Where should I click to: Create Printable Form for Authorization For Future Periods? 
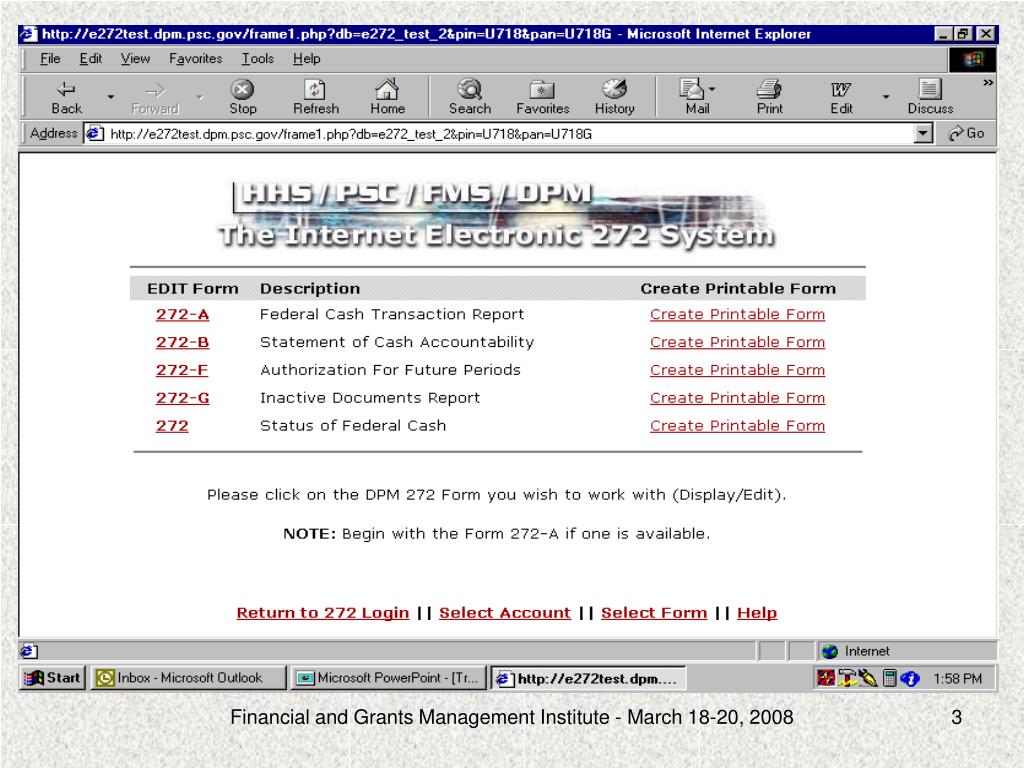coord(737,370)
